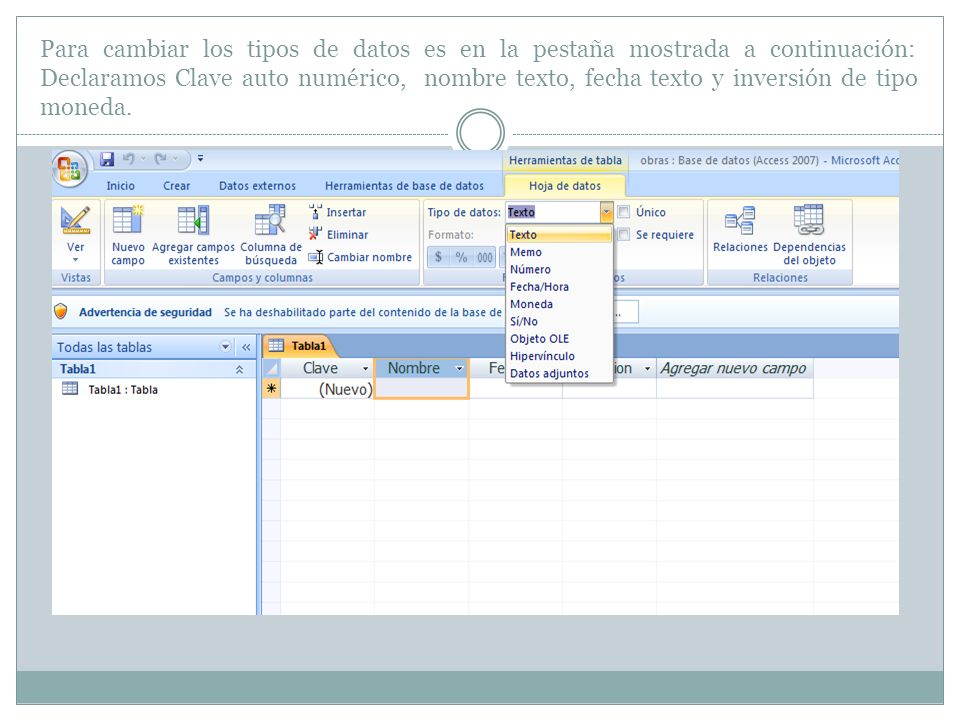Open the Relaciones window

tap(740, 230)
